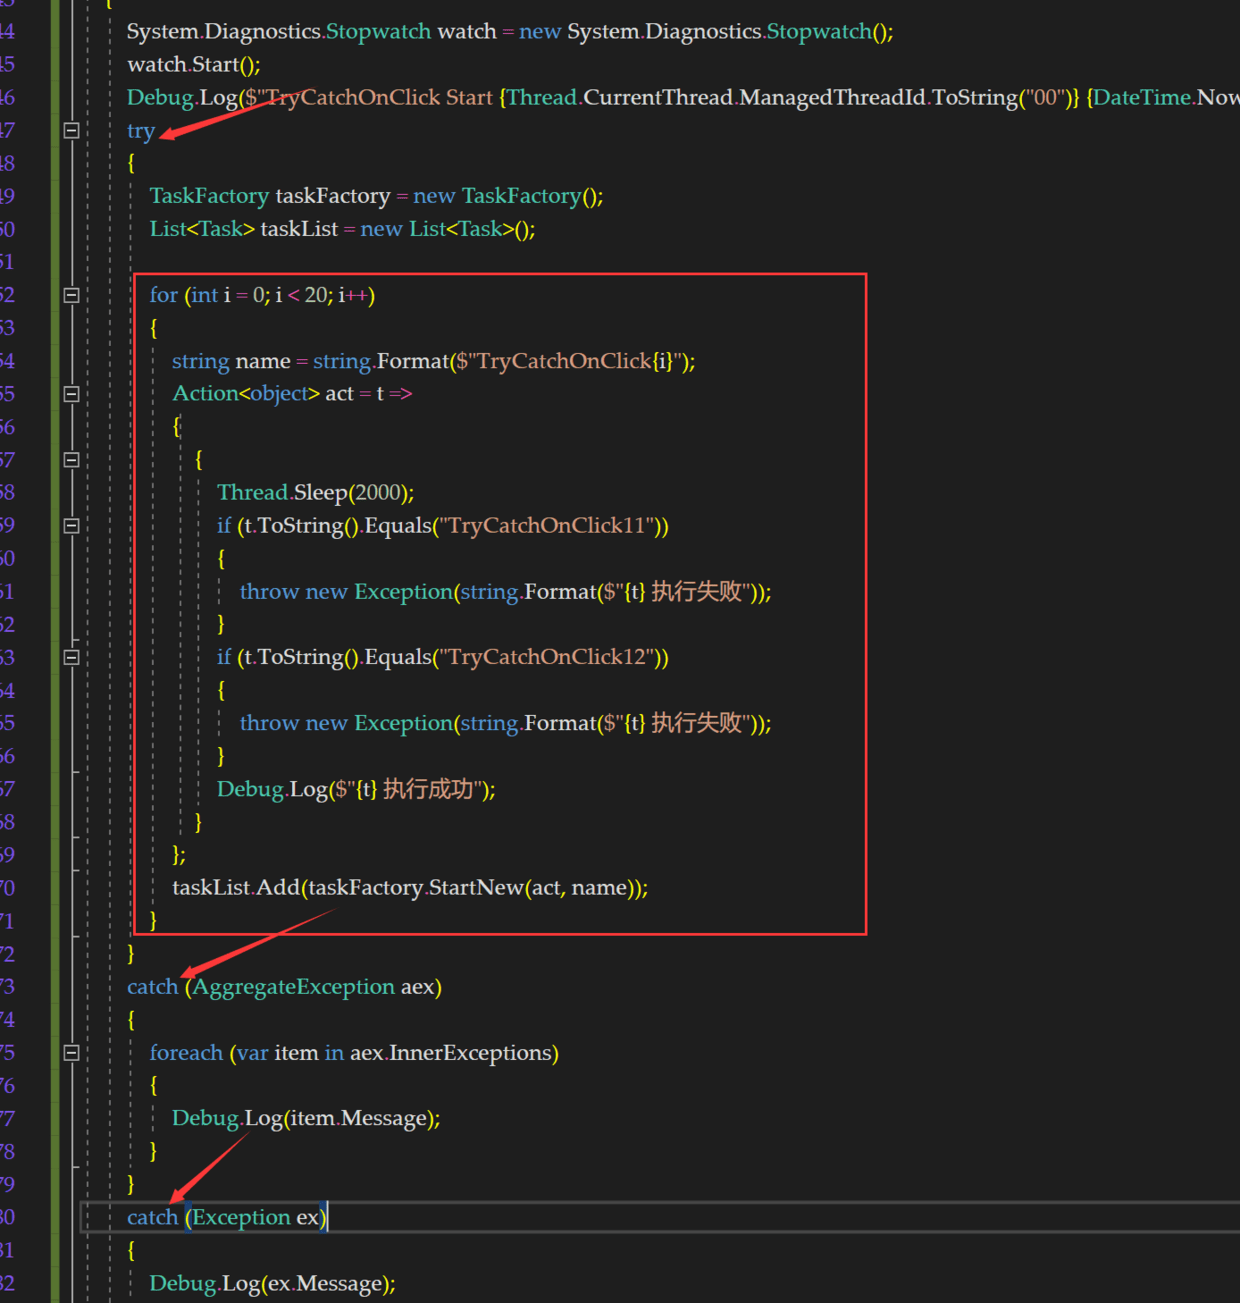Viewport: 1240px width, 1303px height.
Task: Click the Debug.Log(ex.Message) statement
Action: click(x=272, y=1283)
